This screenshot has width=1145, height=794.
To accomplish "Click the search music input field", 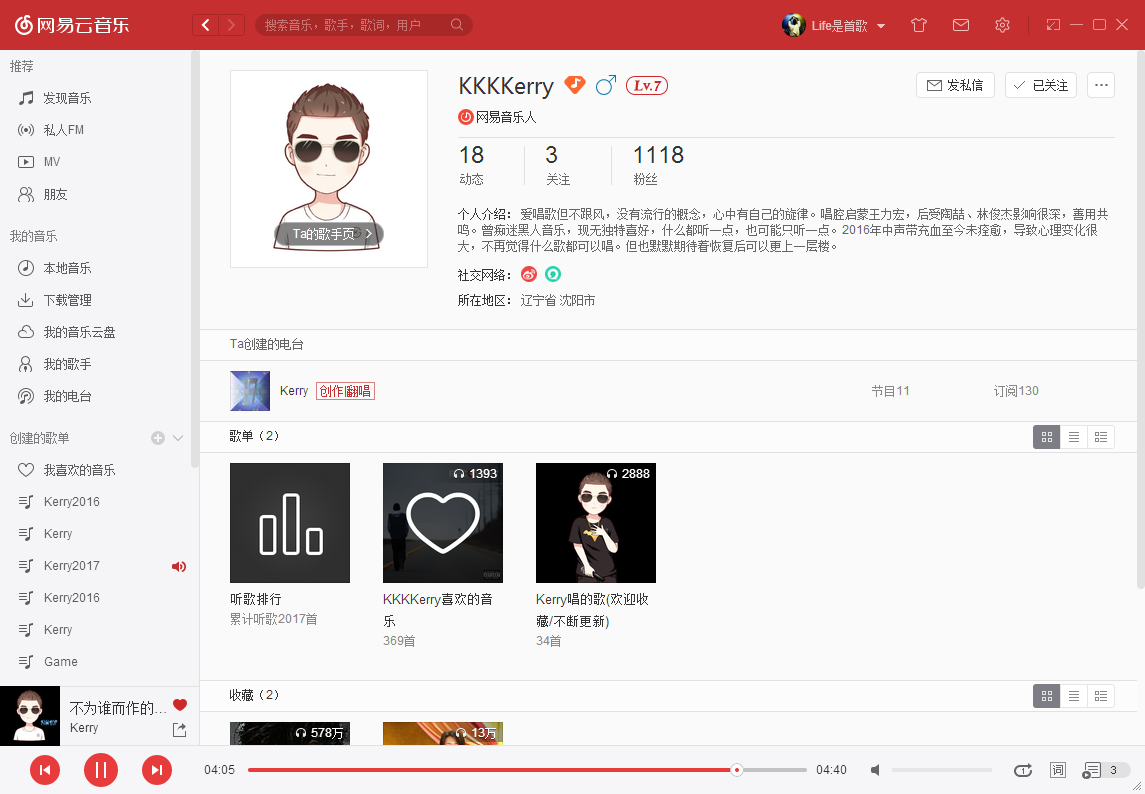I will coord(354,26).
